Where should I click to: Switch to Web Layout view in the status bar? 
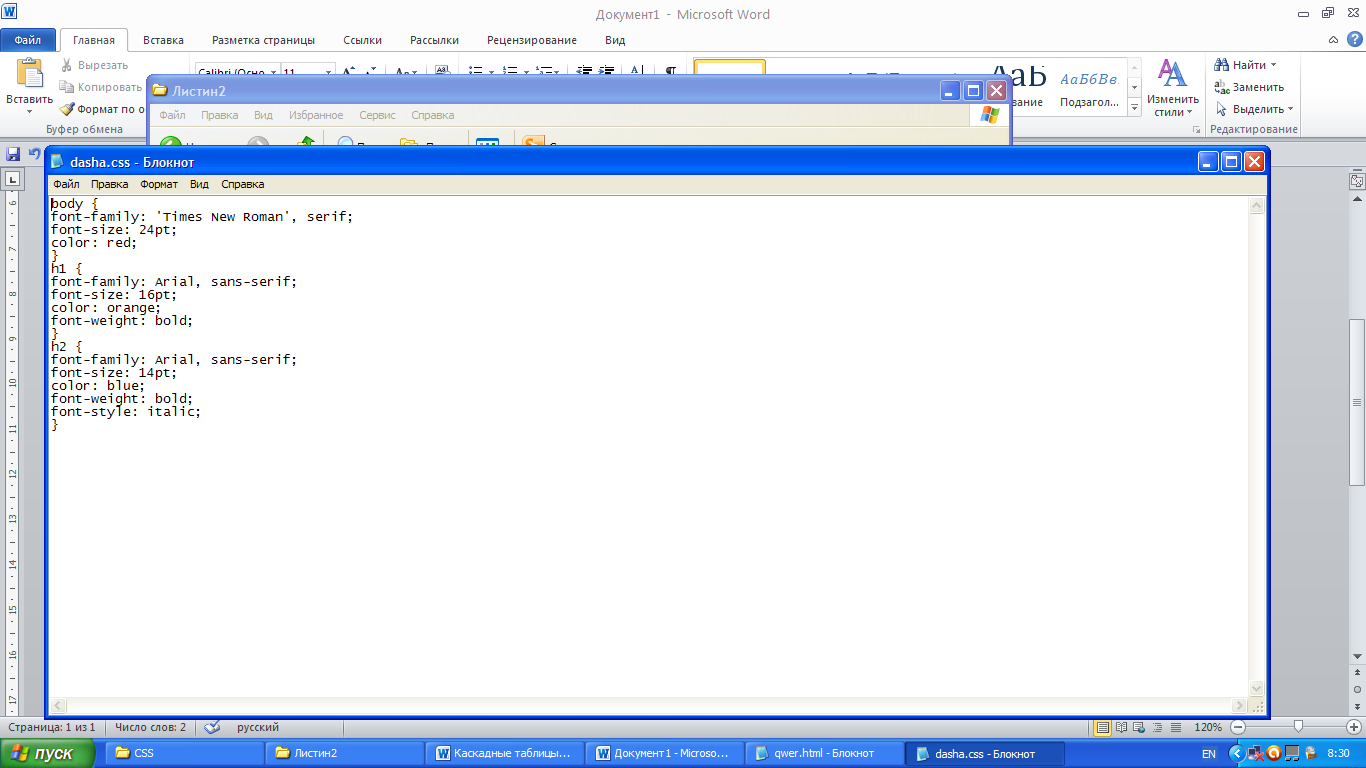coord(1140,727)
